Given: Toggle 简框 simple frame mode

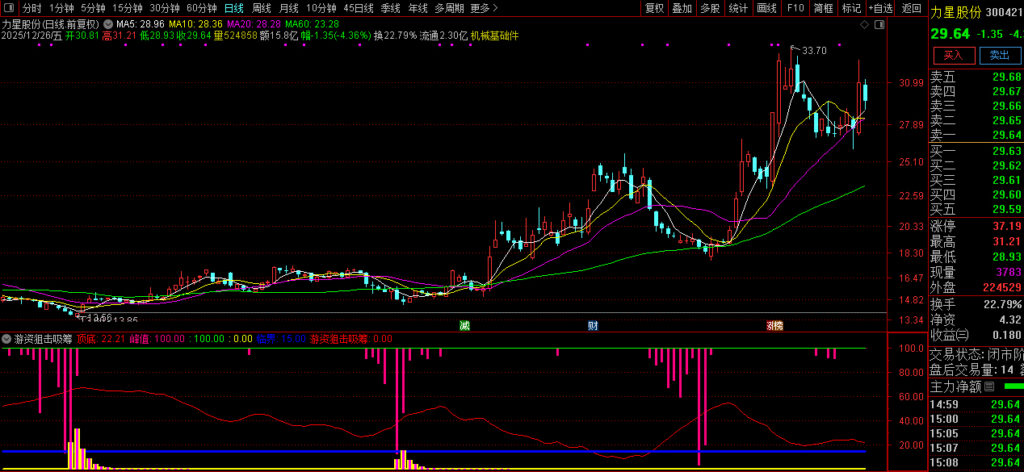Looking at the screenshot, I should coord(823,8).
